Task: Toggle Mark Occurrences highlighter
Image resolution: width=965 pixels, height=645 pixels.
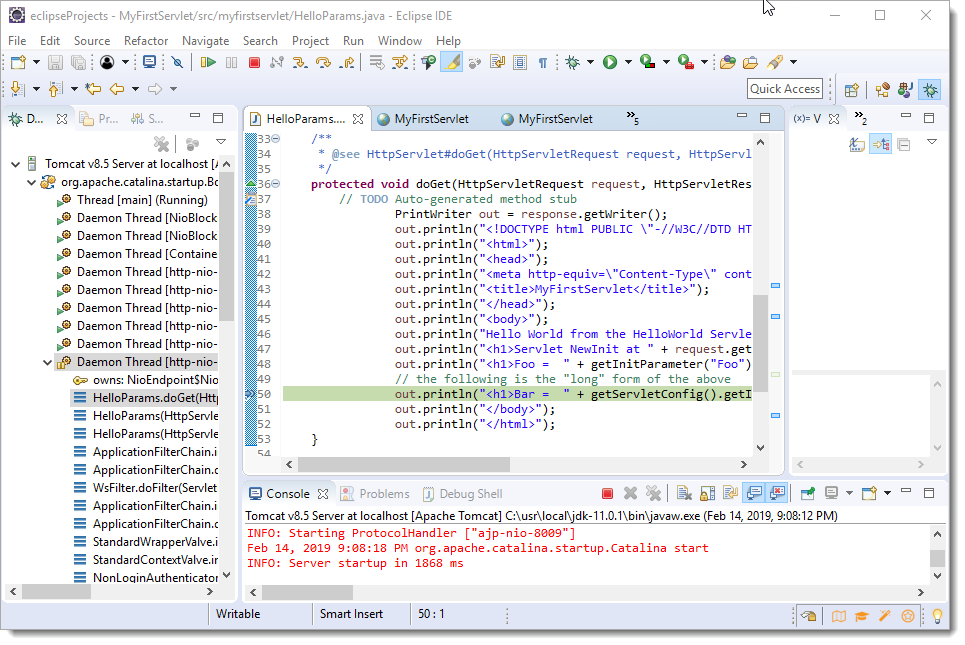Action: point(451,62)
